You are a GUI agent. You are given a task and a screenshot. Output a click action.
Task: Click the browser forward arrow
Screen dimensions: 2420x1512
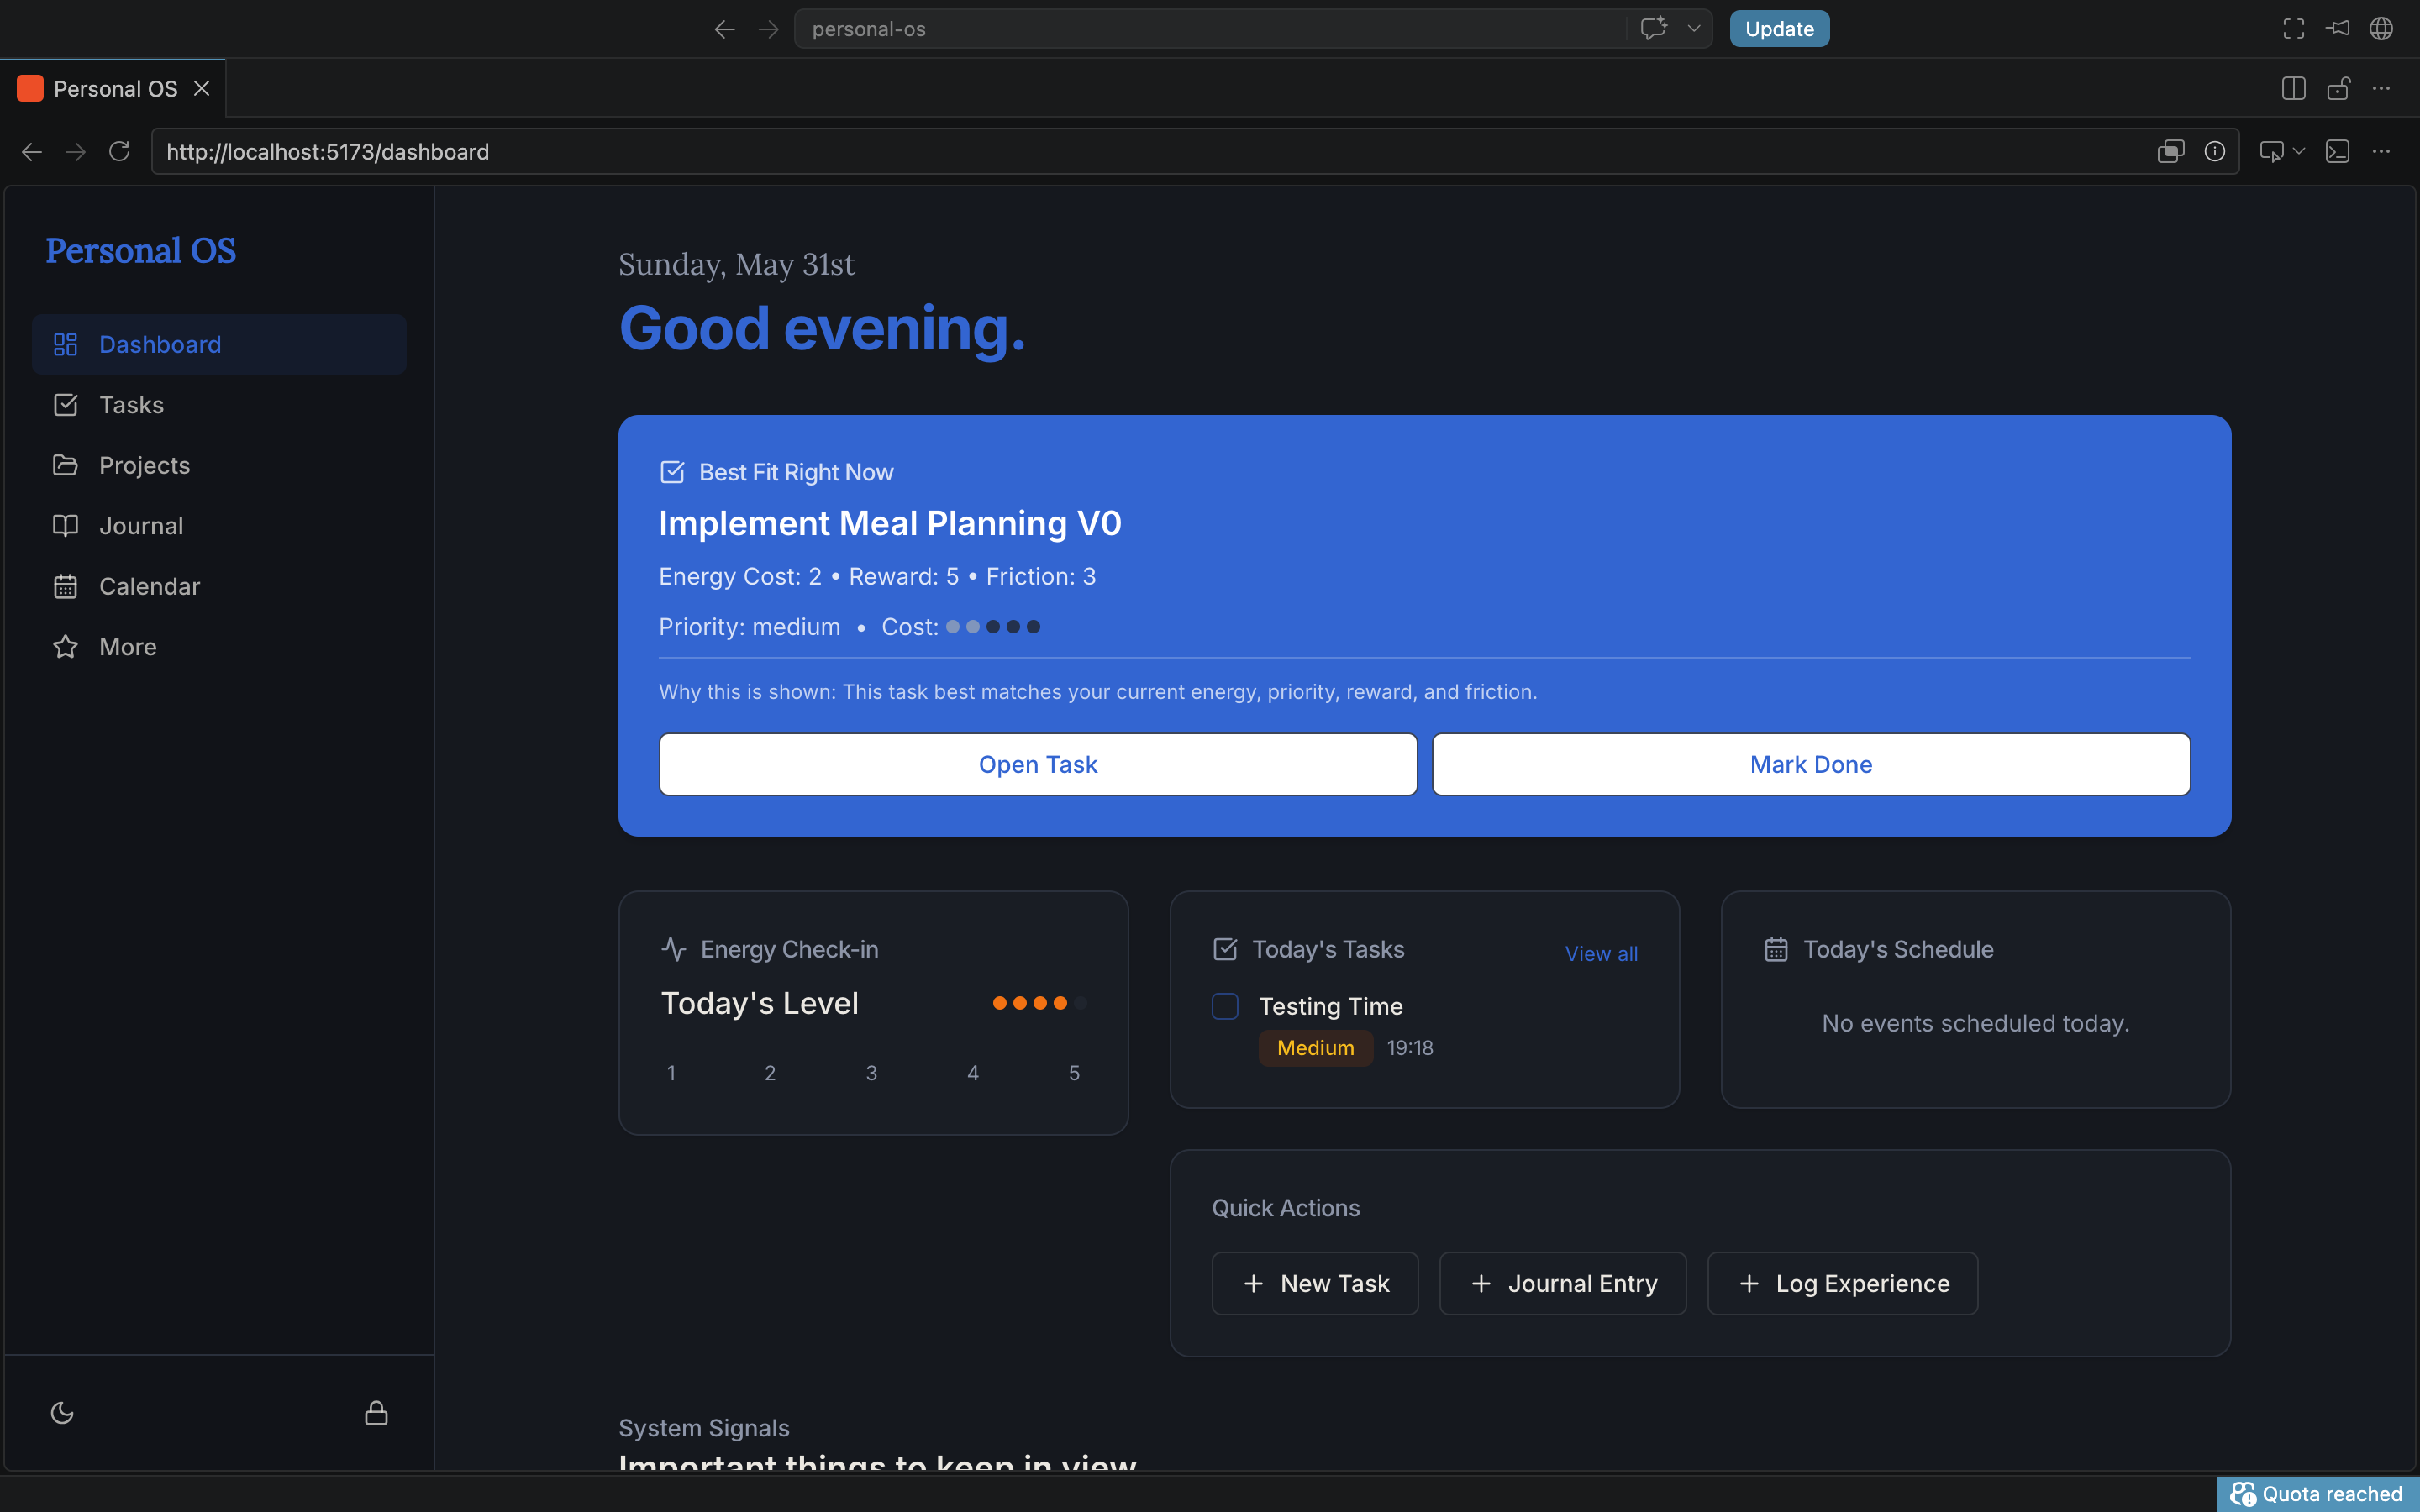[76, 151]
